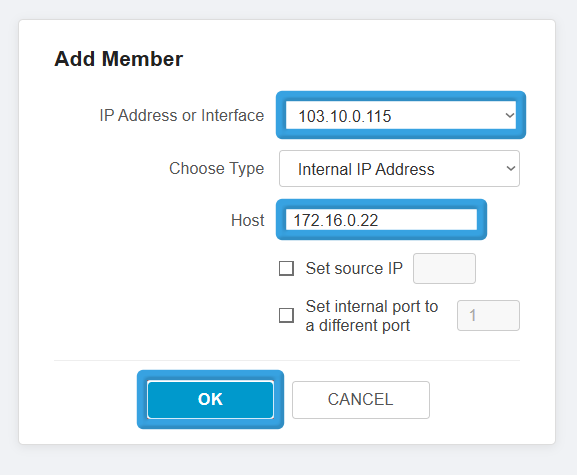Click the Add Member dialog title
The width and height of the screenshot is (577, 475).
click(x=118, y=59)
